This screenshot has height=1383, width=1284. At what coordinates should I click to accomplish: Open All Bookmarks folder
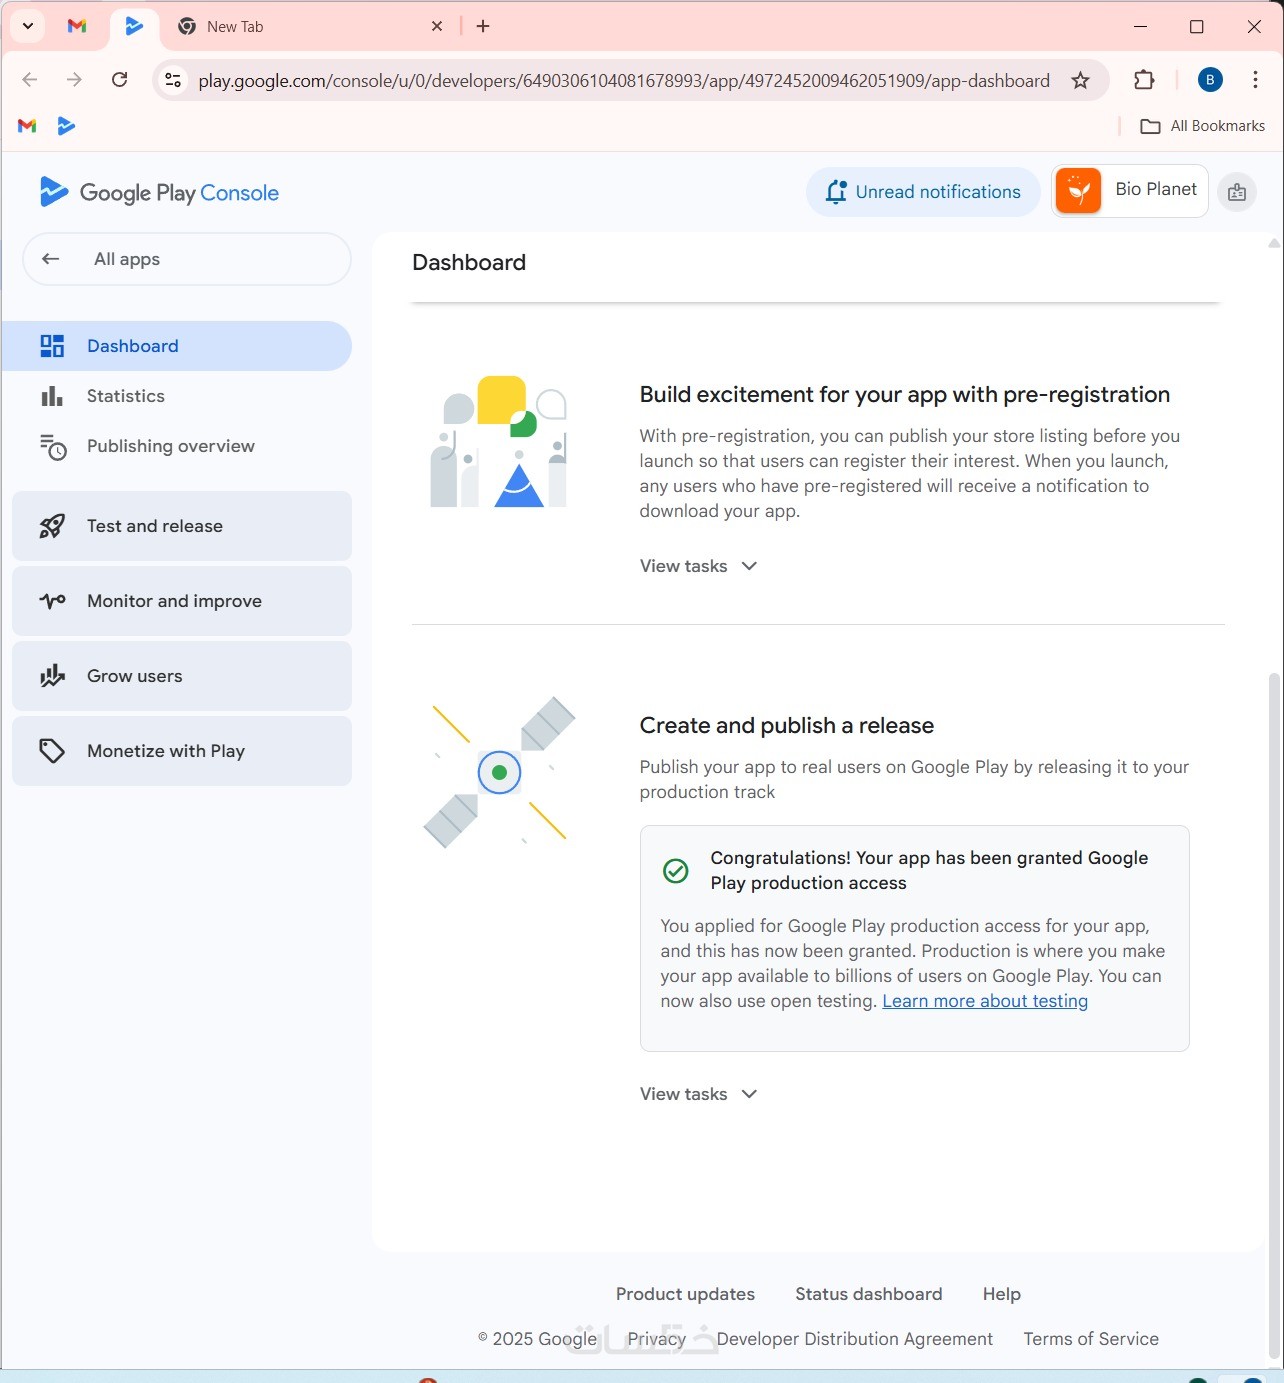point(1203,126)
